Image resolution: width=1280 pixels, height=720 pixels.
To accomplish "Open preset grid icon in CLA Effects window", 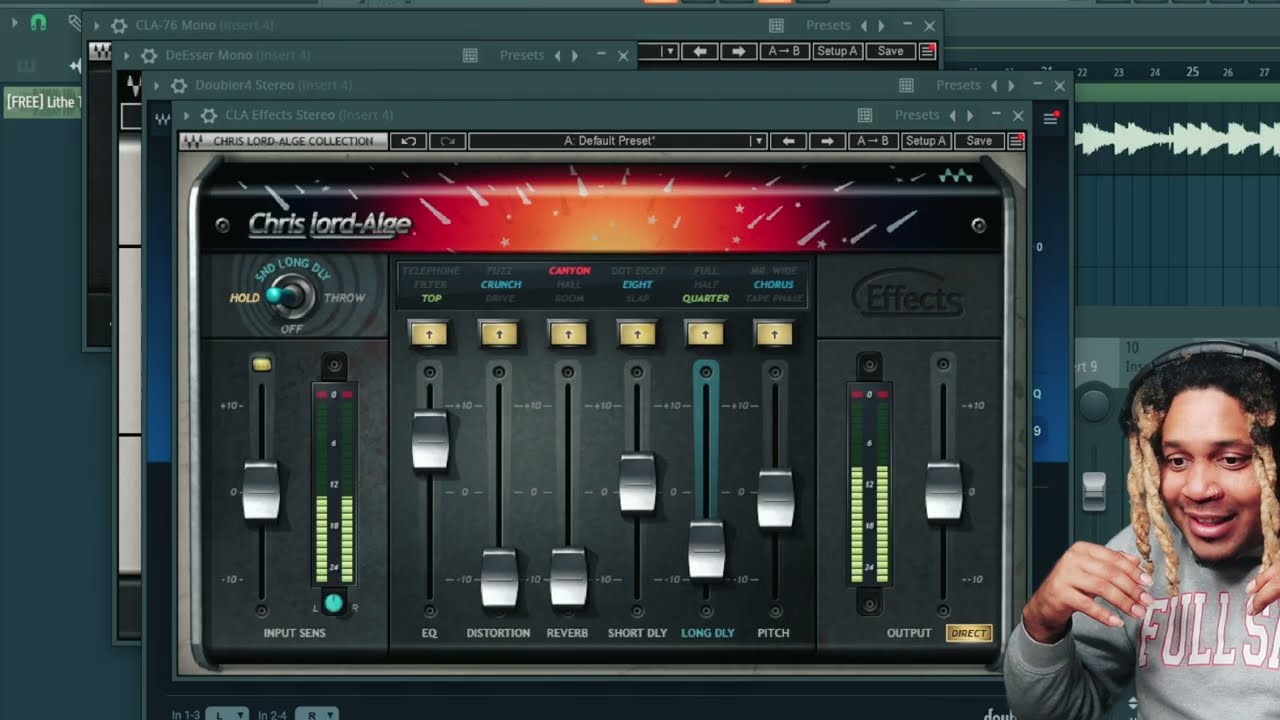I will pos(865,115).
